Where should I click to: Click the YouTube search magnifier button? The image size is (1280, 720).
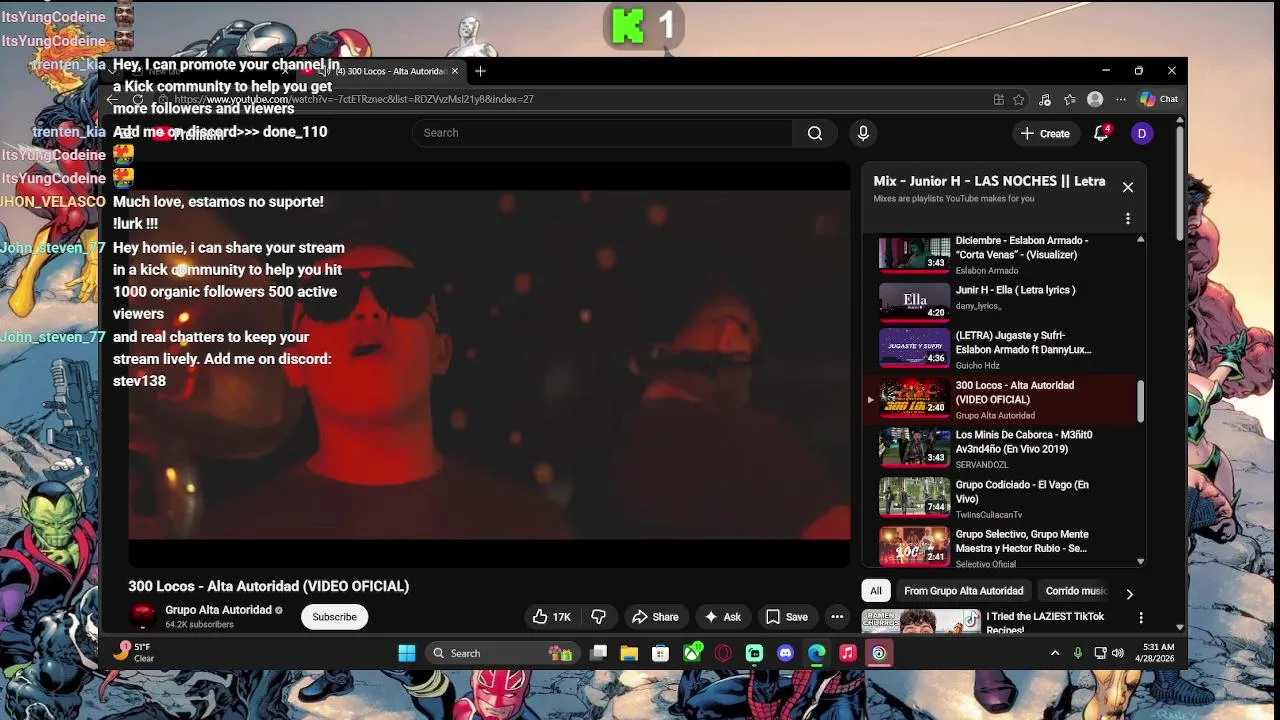tap(815, 133)
